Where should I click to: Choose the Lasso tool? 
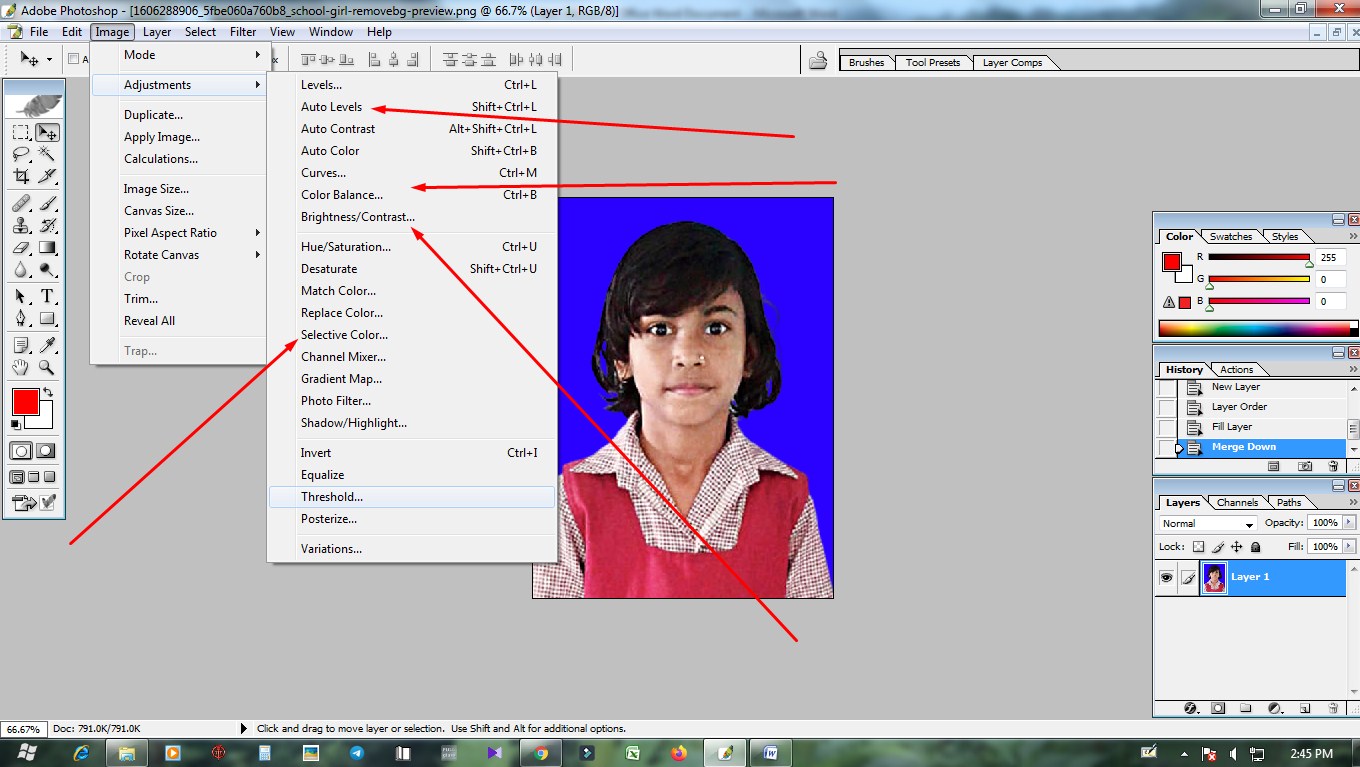click(x=21, y=155)
